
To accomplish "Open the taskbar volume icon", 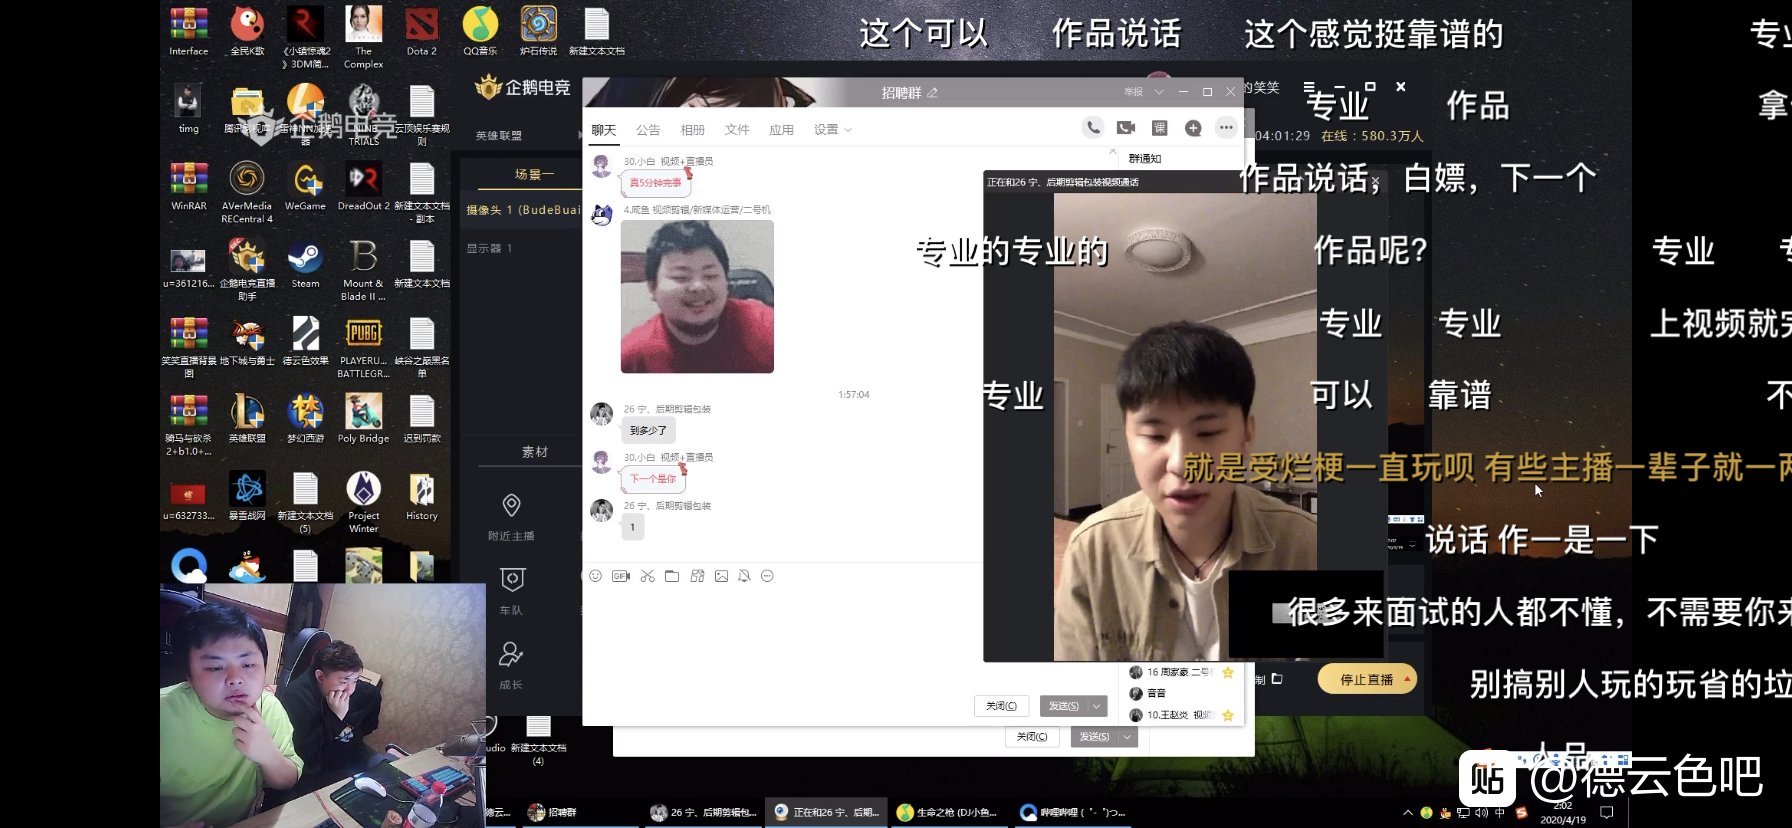I will pos(1481,813).
